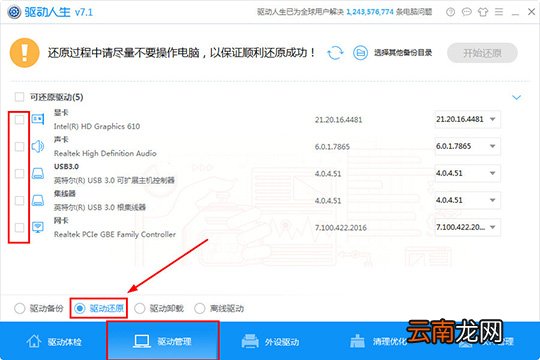The image size is (540, 360).
Task: Click the 清理优化 broom icon
Action: pyautogui.click(x=357, y=341)
